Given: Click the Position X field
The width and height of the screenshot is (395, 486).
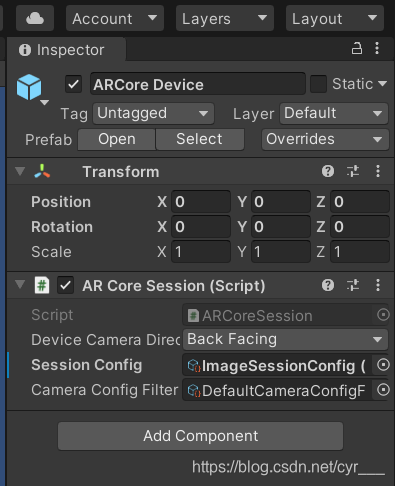Looking at the screenshot, I should 201,202.
